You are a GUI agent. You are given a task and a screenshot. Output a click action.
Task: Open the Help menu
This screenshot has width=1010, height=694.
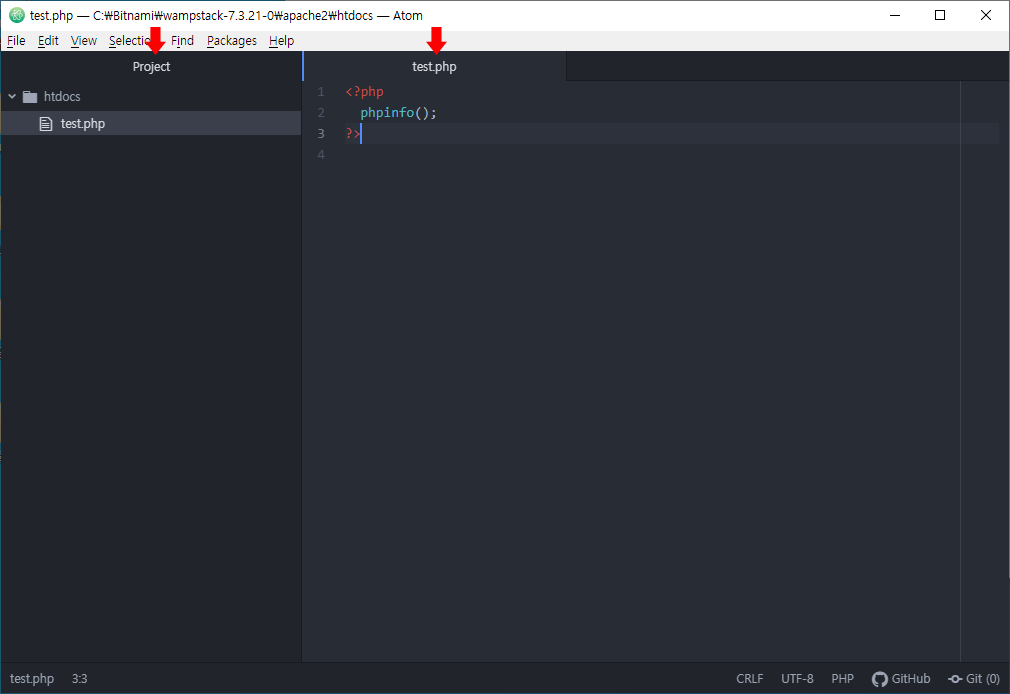click(x=281, y=41)
